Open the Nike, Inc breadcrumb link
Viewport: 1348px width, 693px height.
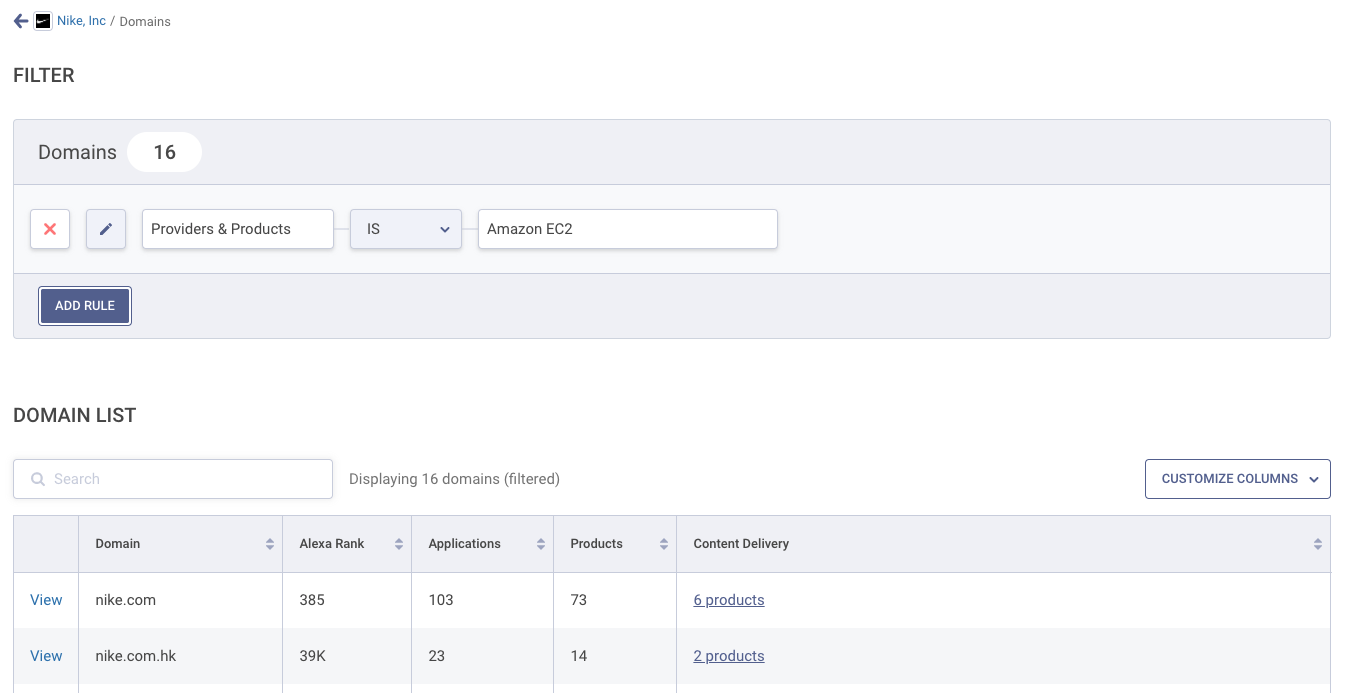(81, 21)
